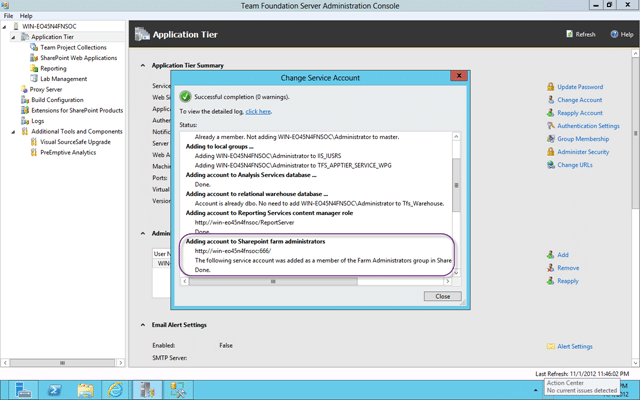Image resolution: width=640 pixels, height=400 pixels.
Task: Open PowerShell from the taskbar
Action: [x=55, y=390]
